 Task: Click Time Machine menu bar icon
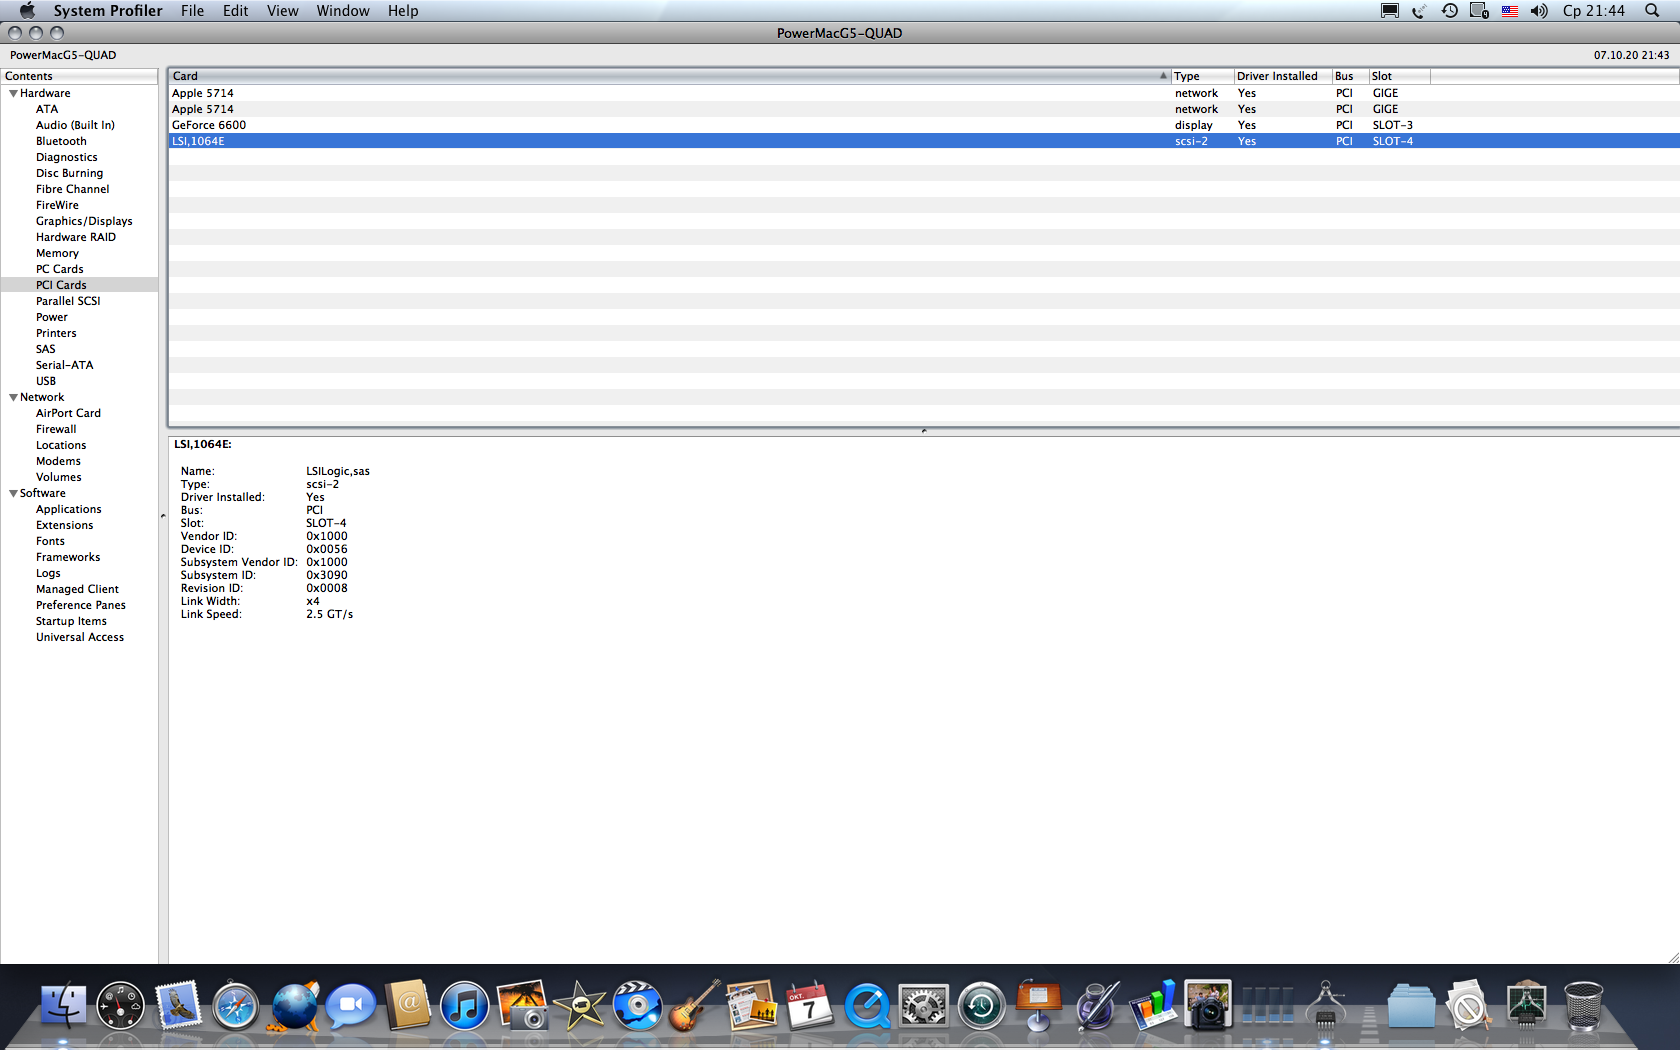coord(1449,11)
